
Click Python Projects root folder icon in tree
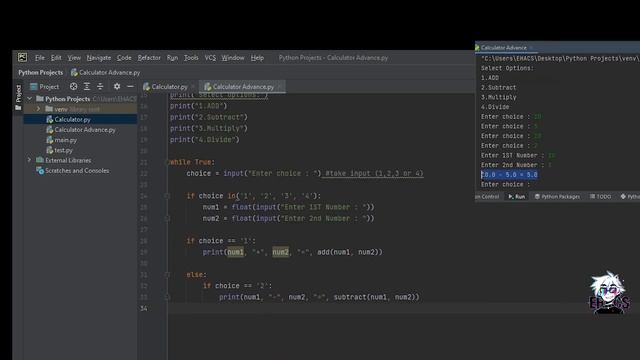coord(40,99)
